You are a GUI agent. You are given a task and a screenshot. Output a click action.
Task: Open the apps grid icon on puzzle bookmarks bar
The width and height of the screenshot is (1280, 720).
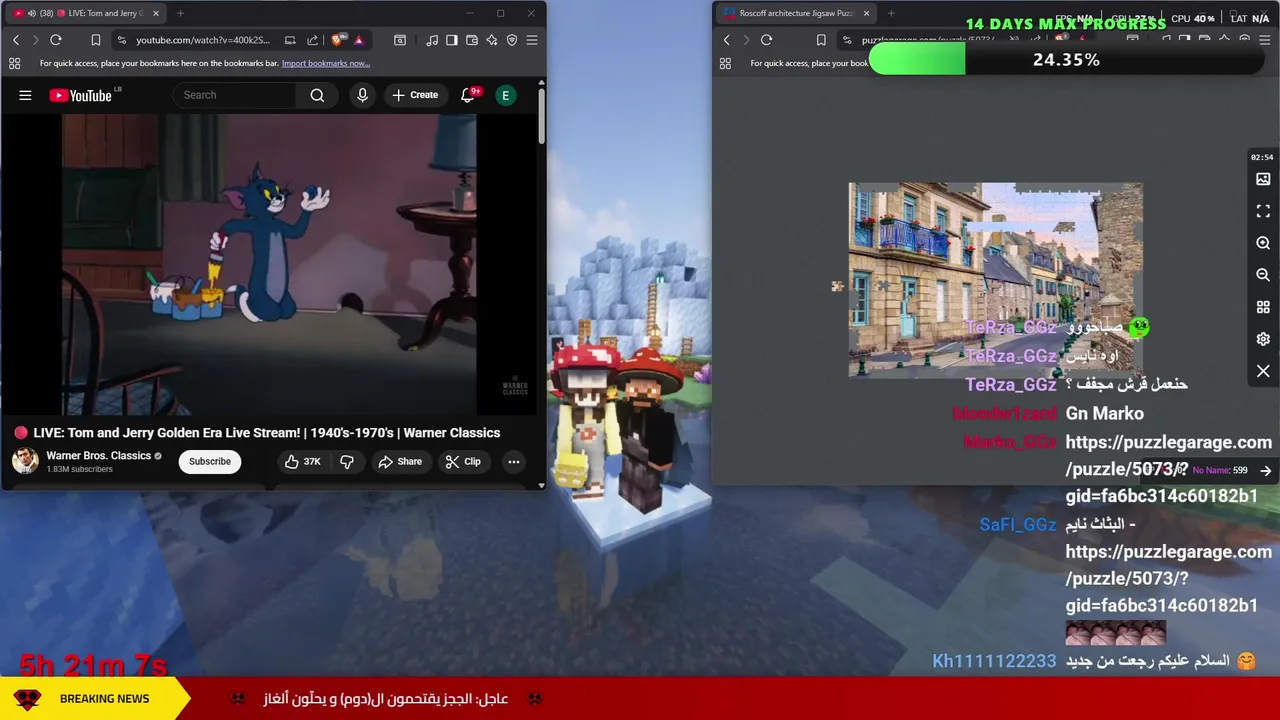click(725, 63)
